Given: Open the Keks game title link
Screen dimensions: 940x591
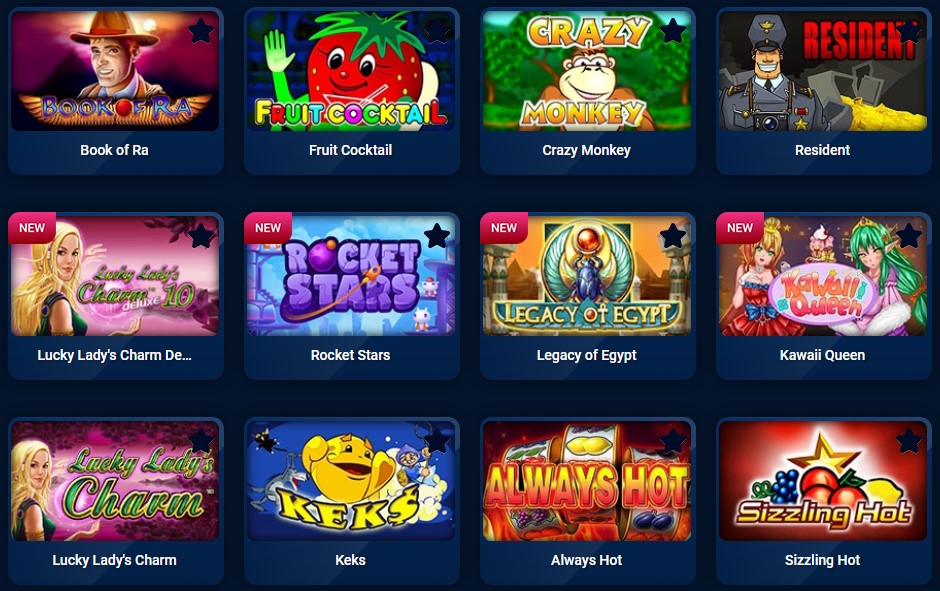Looking at the screenshot, I should 351,560.
